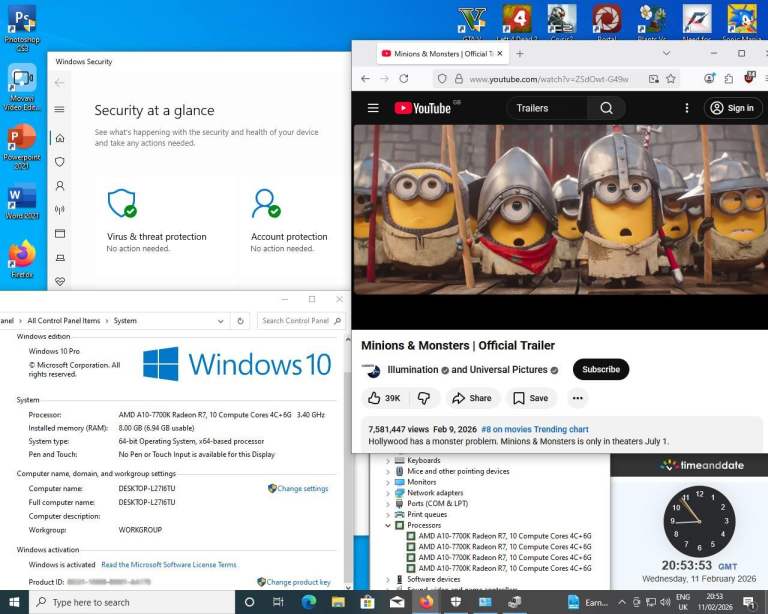Dislike the video with thumbs-down icon
Viewport: 768px width, 614px height.
(423, 398)
